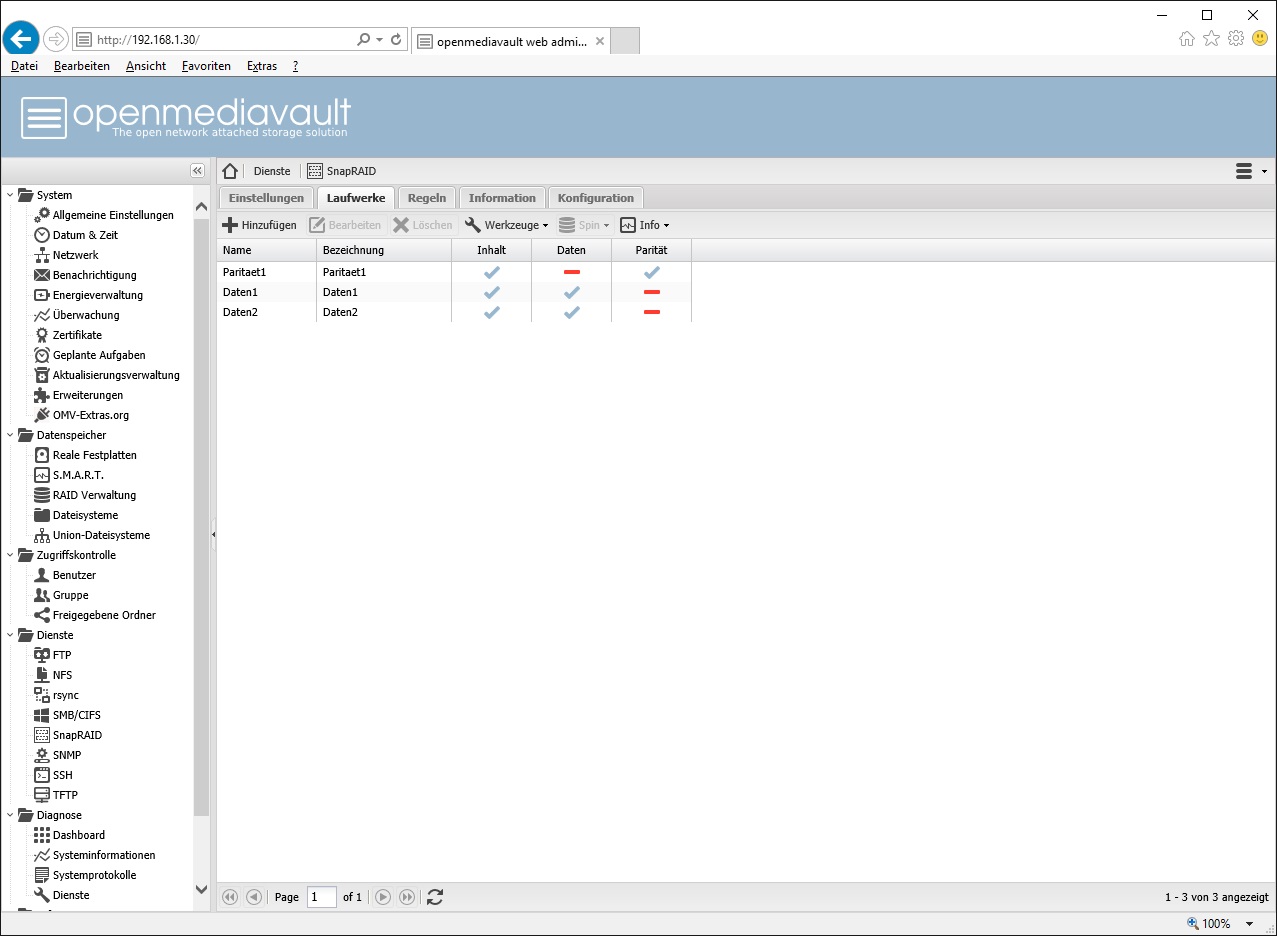Open the Energieverwaltung battery icon
Image resolution: width=1277 pixels, height=936 pixels.
[x=42, y=295]
